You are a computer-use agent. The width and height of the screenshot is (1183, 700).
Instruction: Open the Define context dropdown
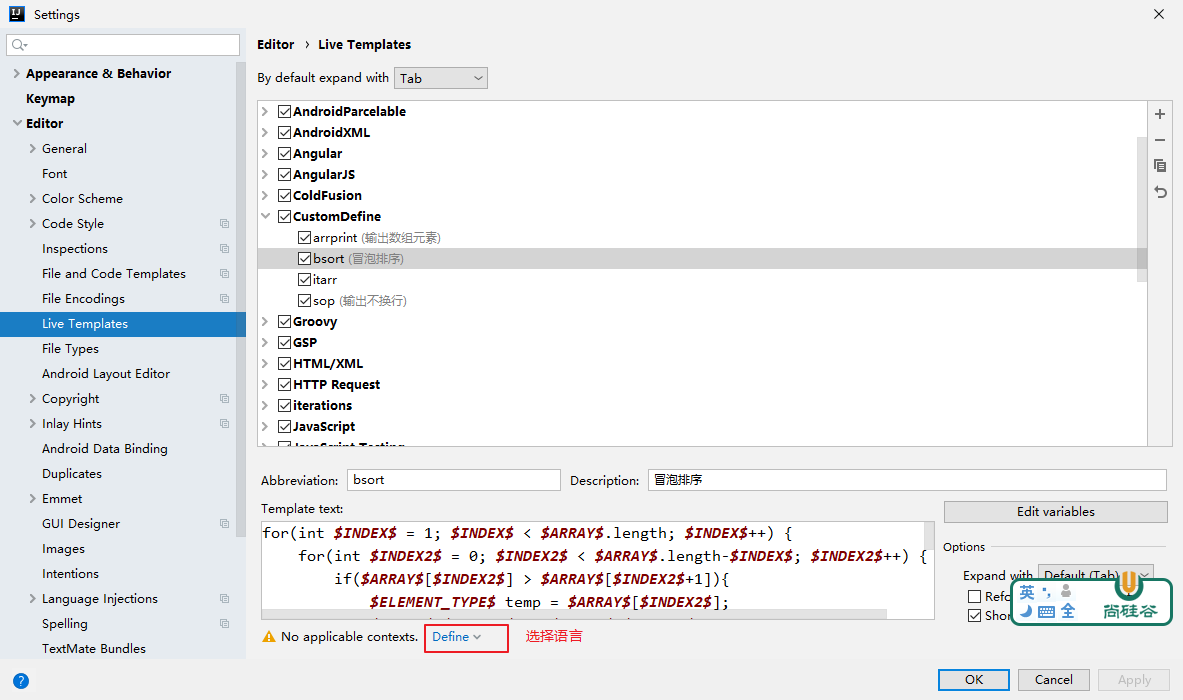(x=456, y=637)
